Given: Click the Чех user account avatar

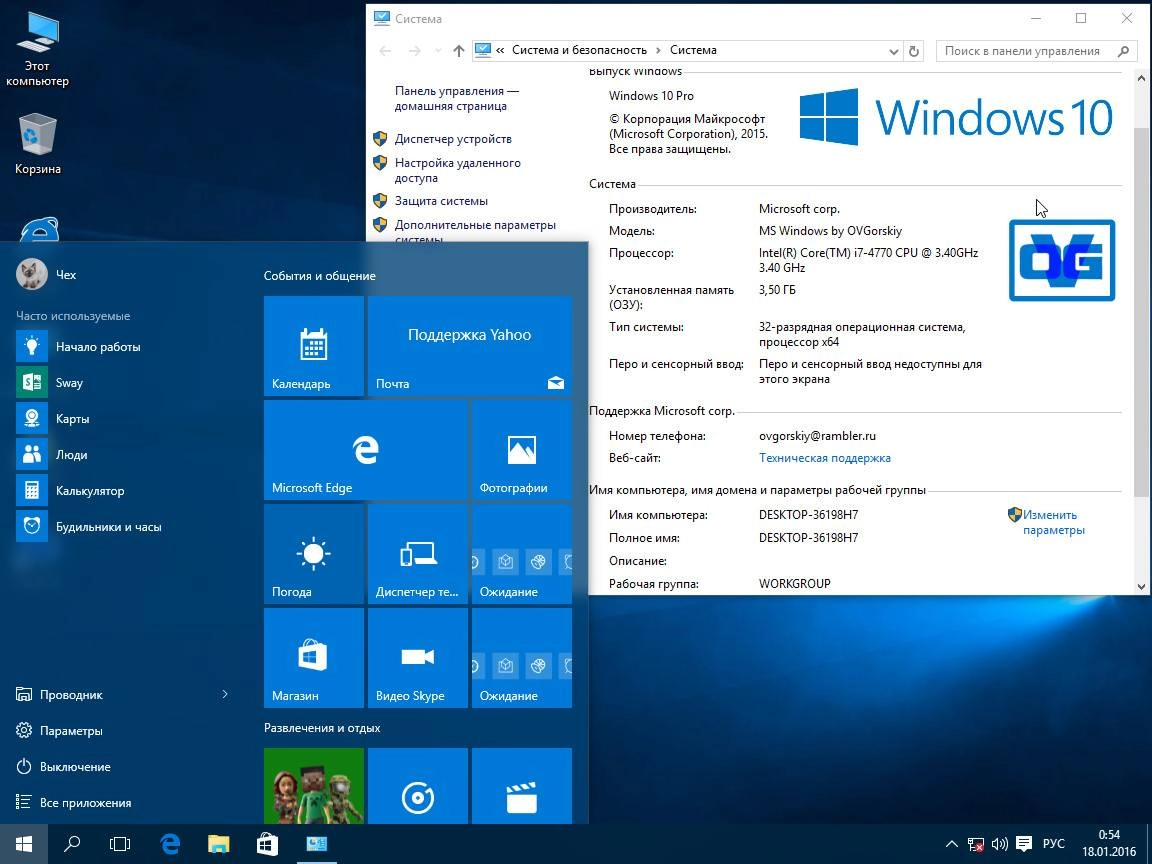Looking at the screenshot, I should 32,274.
